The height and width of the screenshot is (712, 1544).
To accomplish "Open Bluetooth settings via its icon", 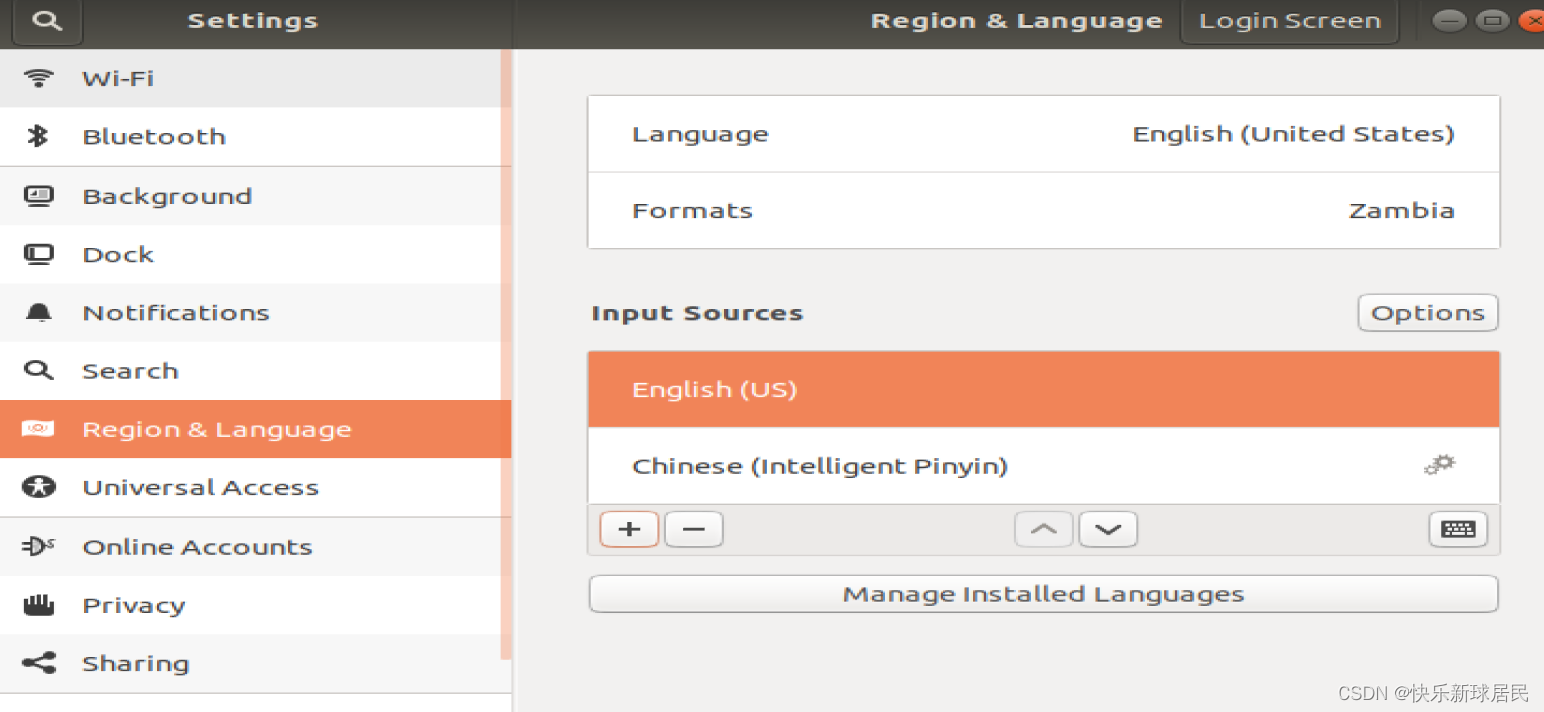I will 38,136.
